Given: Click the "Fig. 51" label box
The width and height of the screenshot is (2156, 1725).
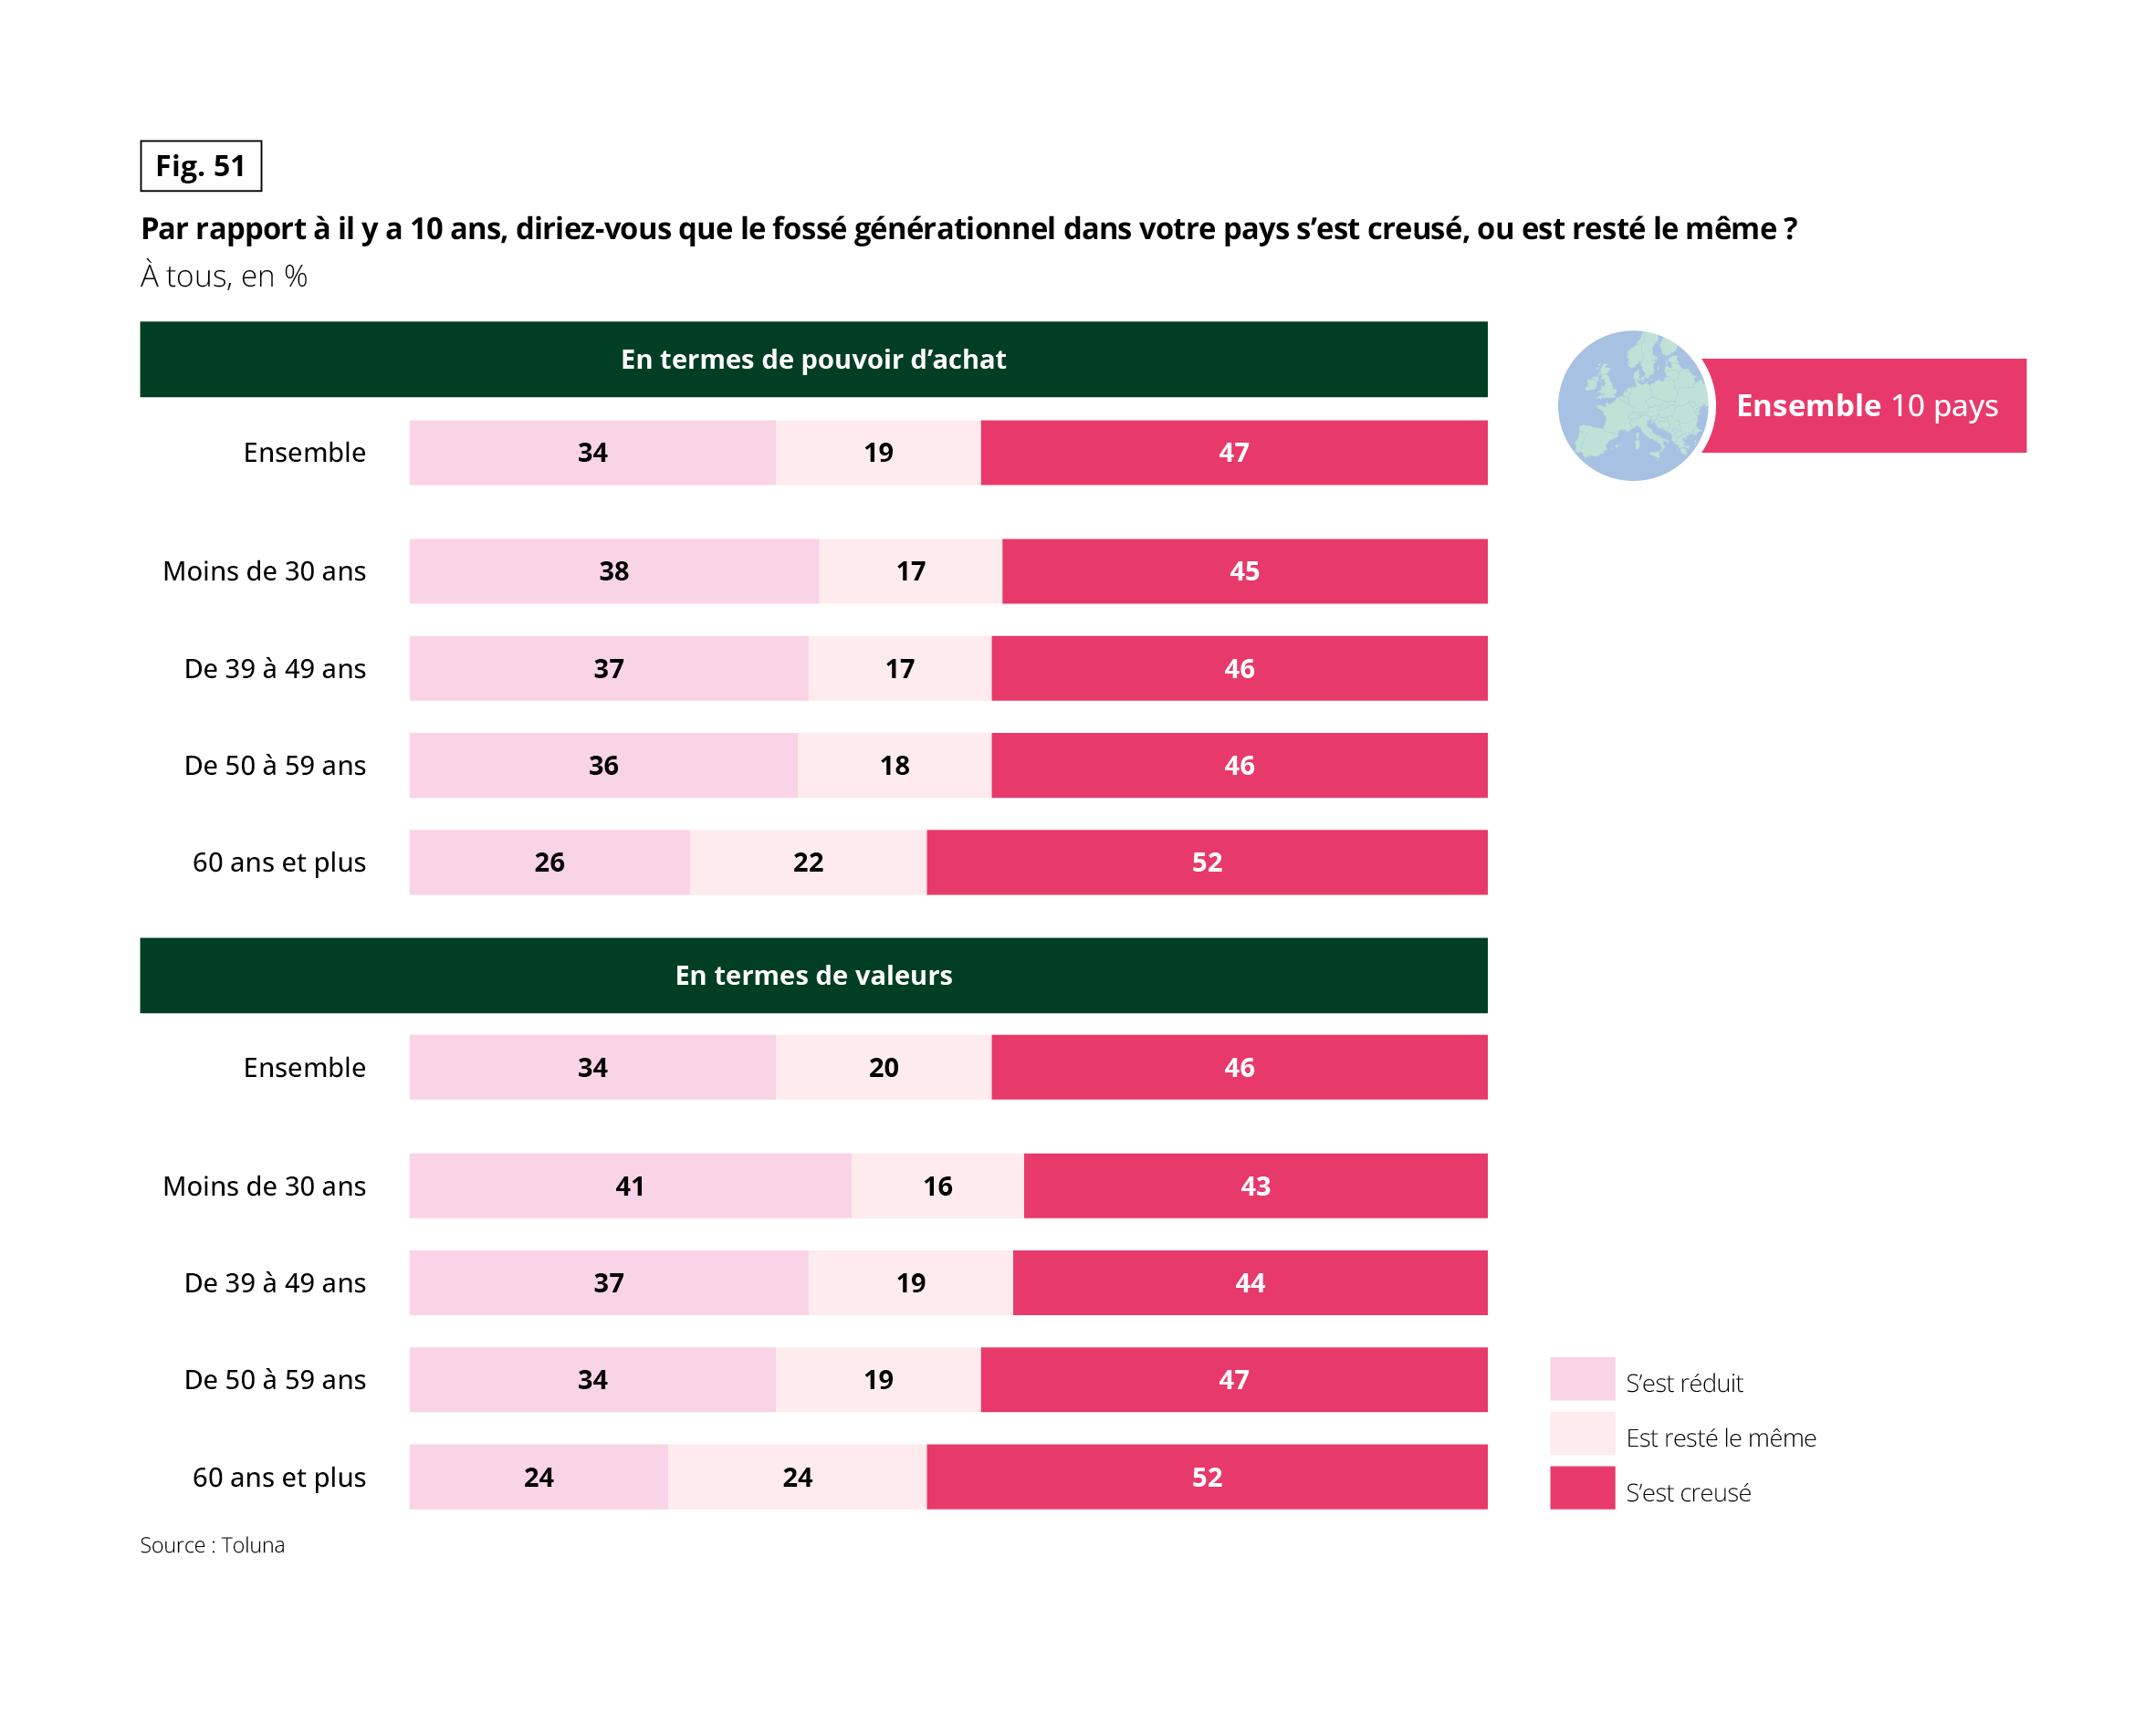Looking at the screenshot, I should click(201, 166).
